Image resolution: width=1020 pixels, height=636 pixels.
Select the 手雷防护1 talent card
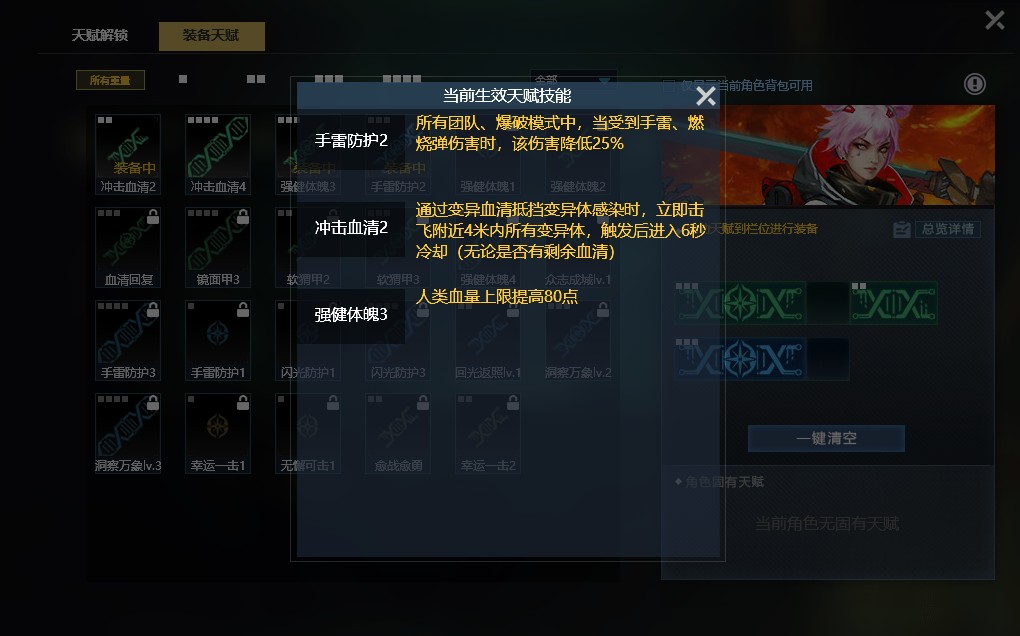pyautogui.click(x=218, y=341)
